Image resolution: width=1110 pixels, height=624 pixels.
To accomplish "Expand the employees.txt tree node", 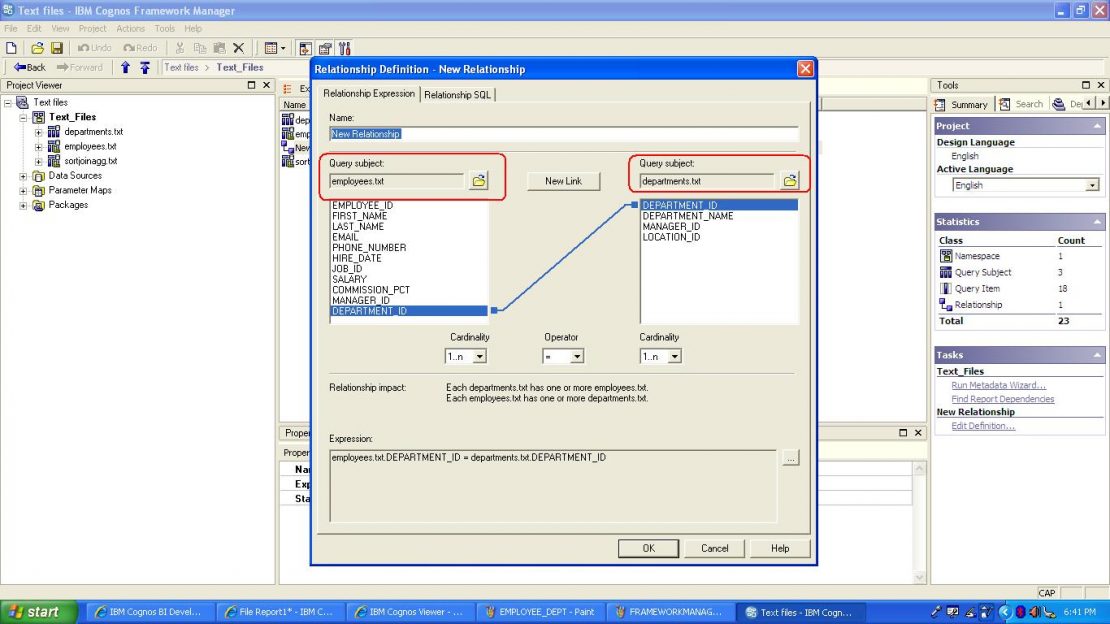I will pos(39,147).
